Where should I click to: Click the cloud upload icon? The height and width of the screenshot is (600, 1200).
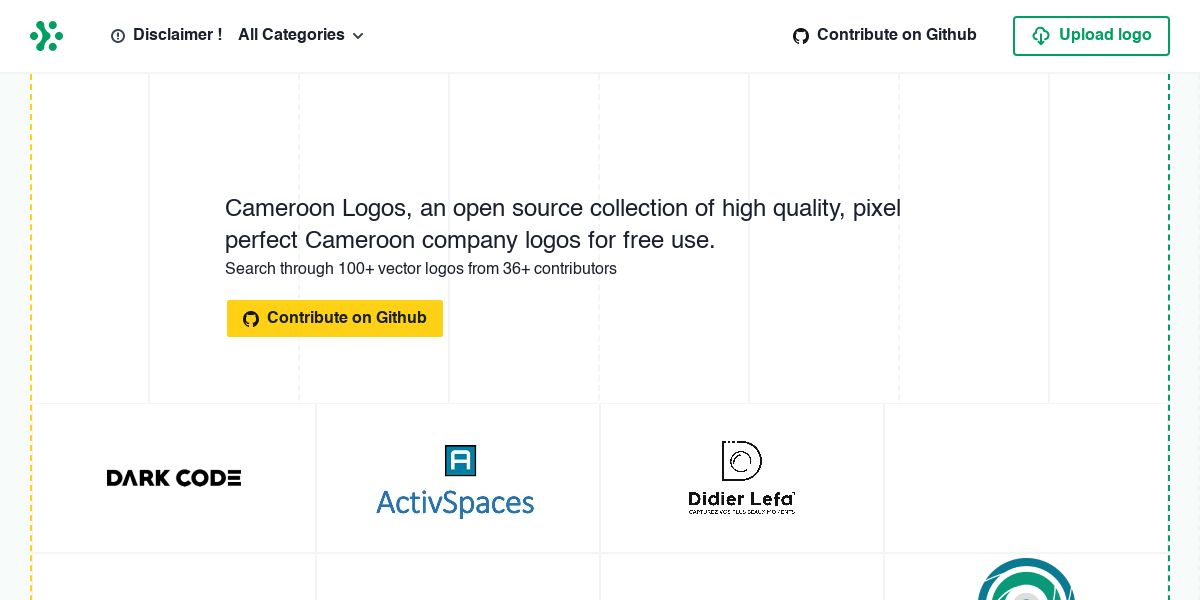click(x=1041, y=36)
